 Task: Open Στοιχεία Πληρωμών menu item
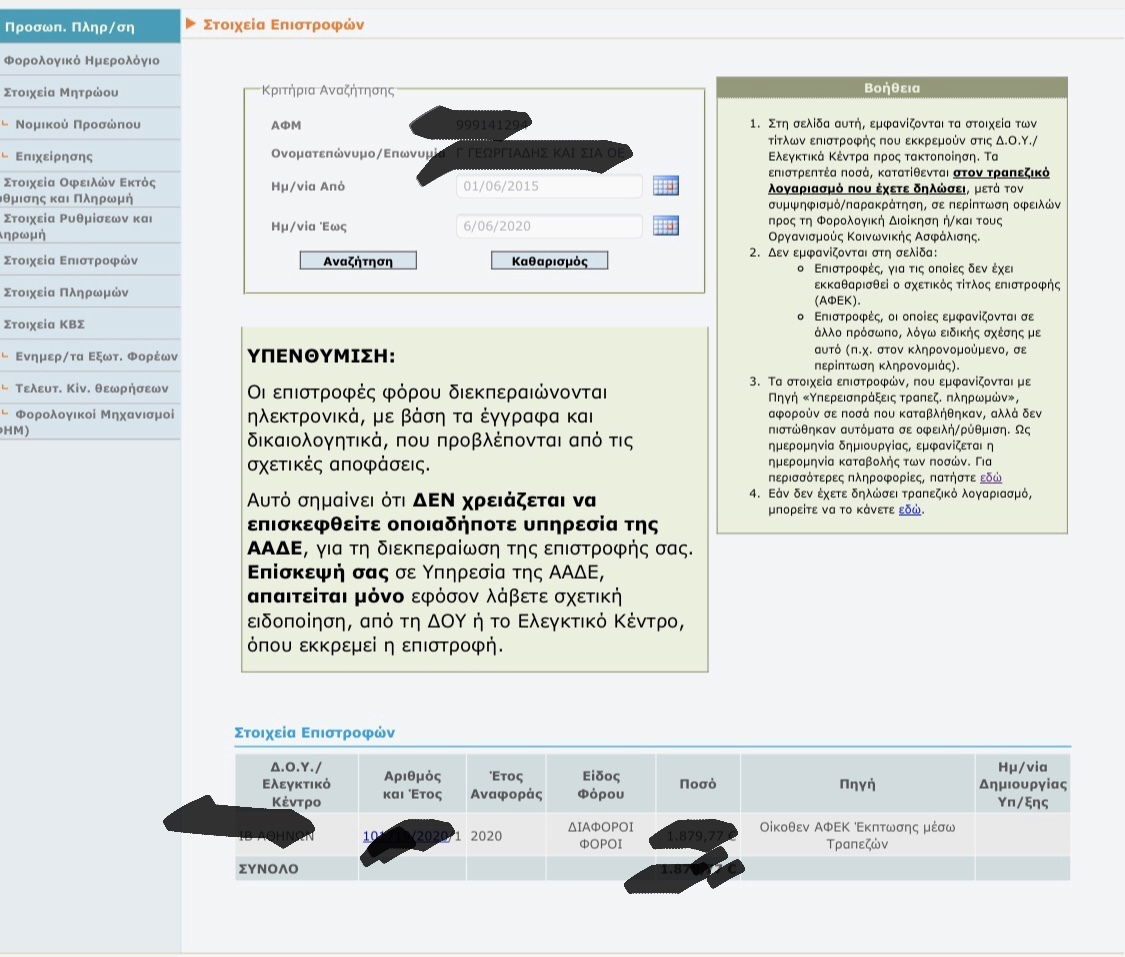click(66, 293)
